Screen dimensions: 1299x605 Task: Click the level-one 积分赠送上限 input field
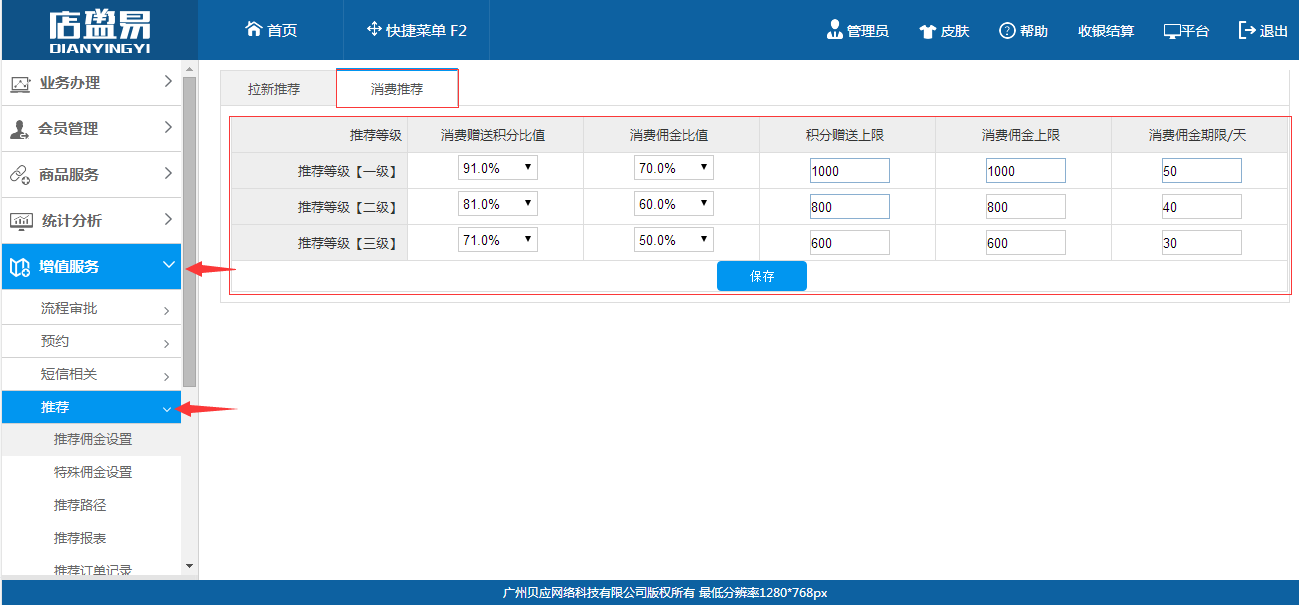[x=849, y=171]
